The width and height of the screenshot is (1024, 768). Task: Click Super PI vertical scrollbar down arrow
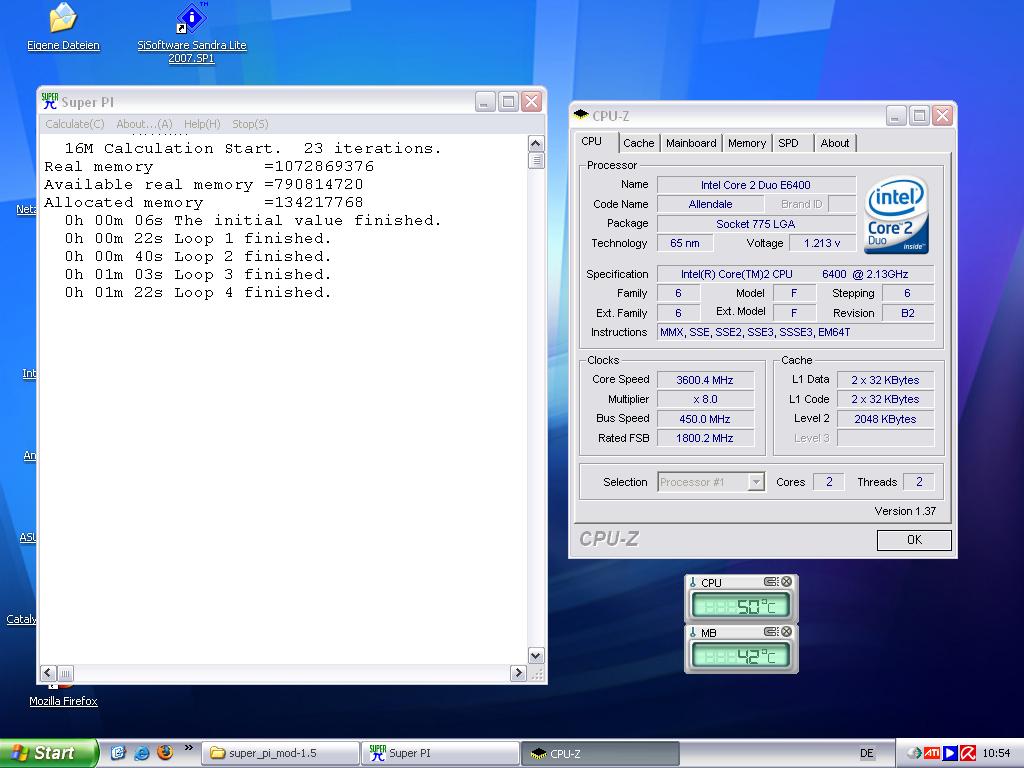[x=536, y=656]
